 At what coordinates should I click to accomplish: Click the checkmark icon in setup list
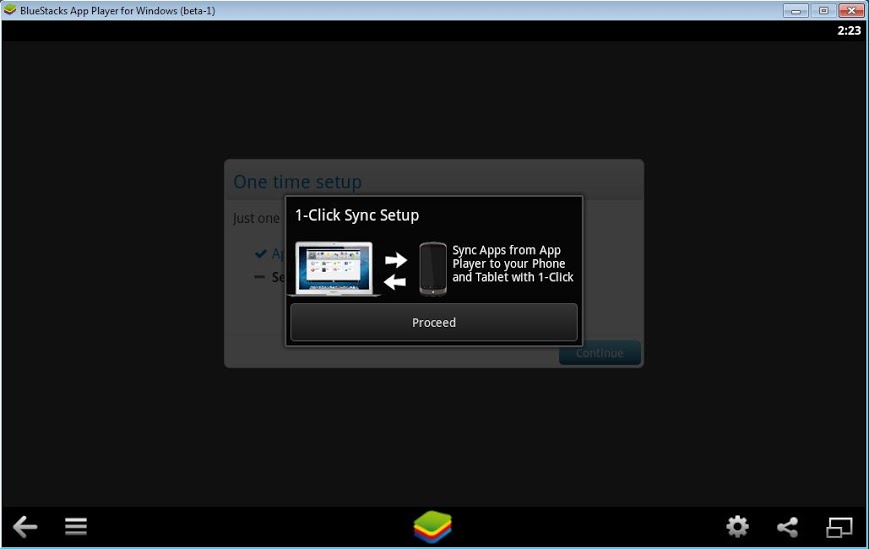click(x=260, y=254)
